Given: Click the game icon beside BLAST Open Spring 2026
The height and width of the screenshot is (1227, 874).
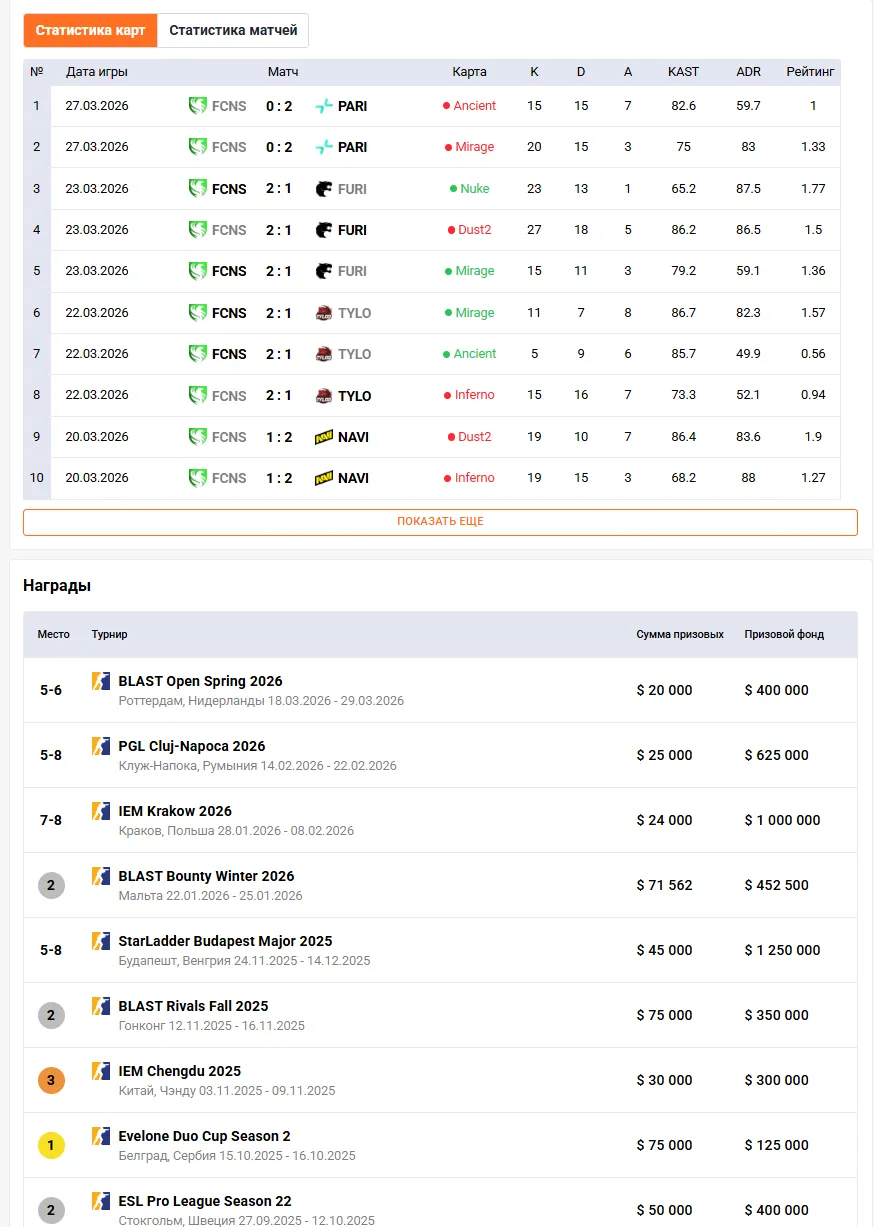Looking at the screenshot, I should pos(101,681).
